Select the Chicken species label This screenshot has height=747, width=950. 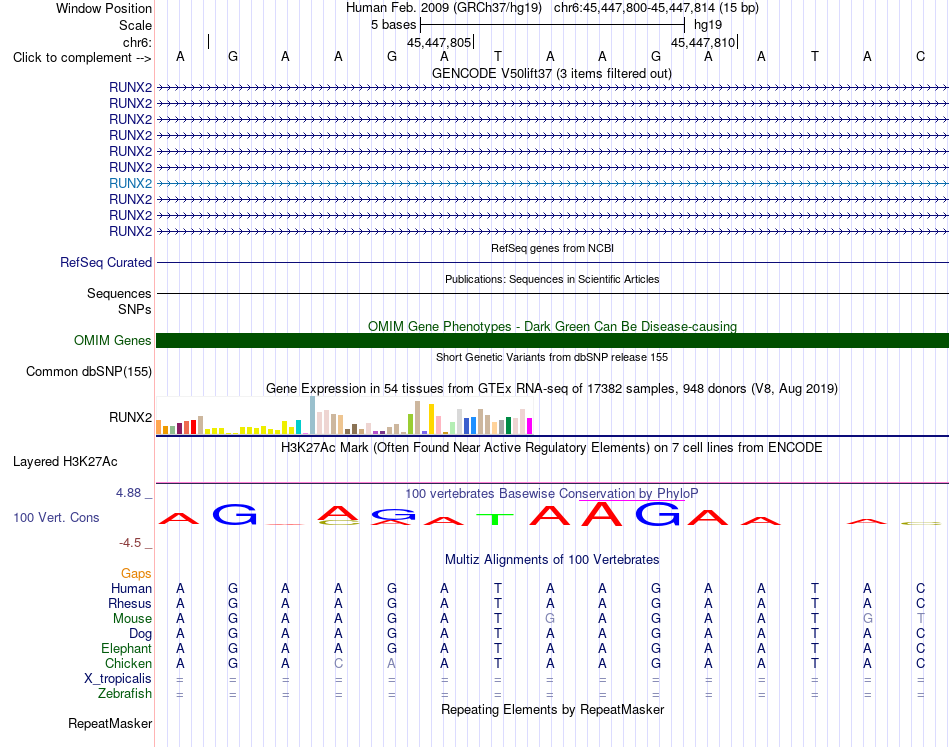pyautogui.click(x=128, y=664)
